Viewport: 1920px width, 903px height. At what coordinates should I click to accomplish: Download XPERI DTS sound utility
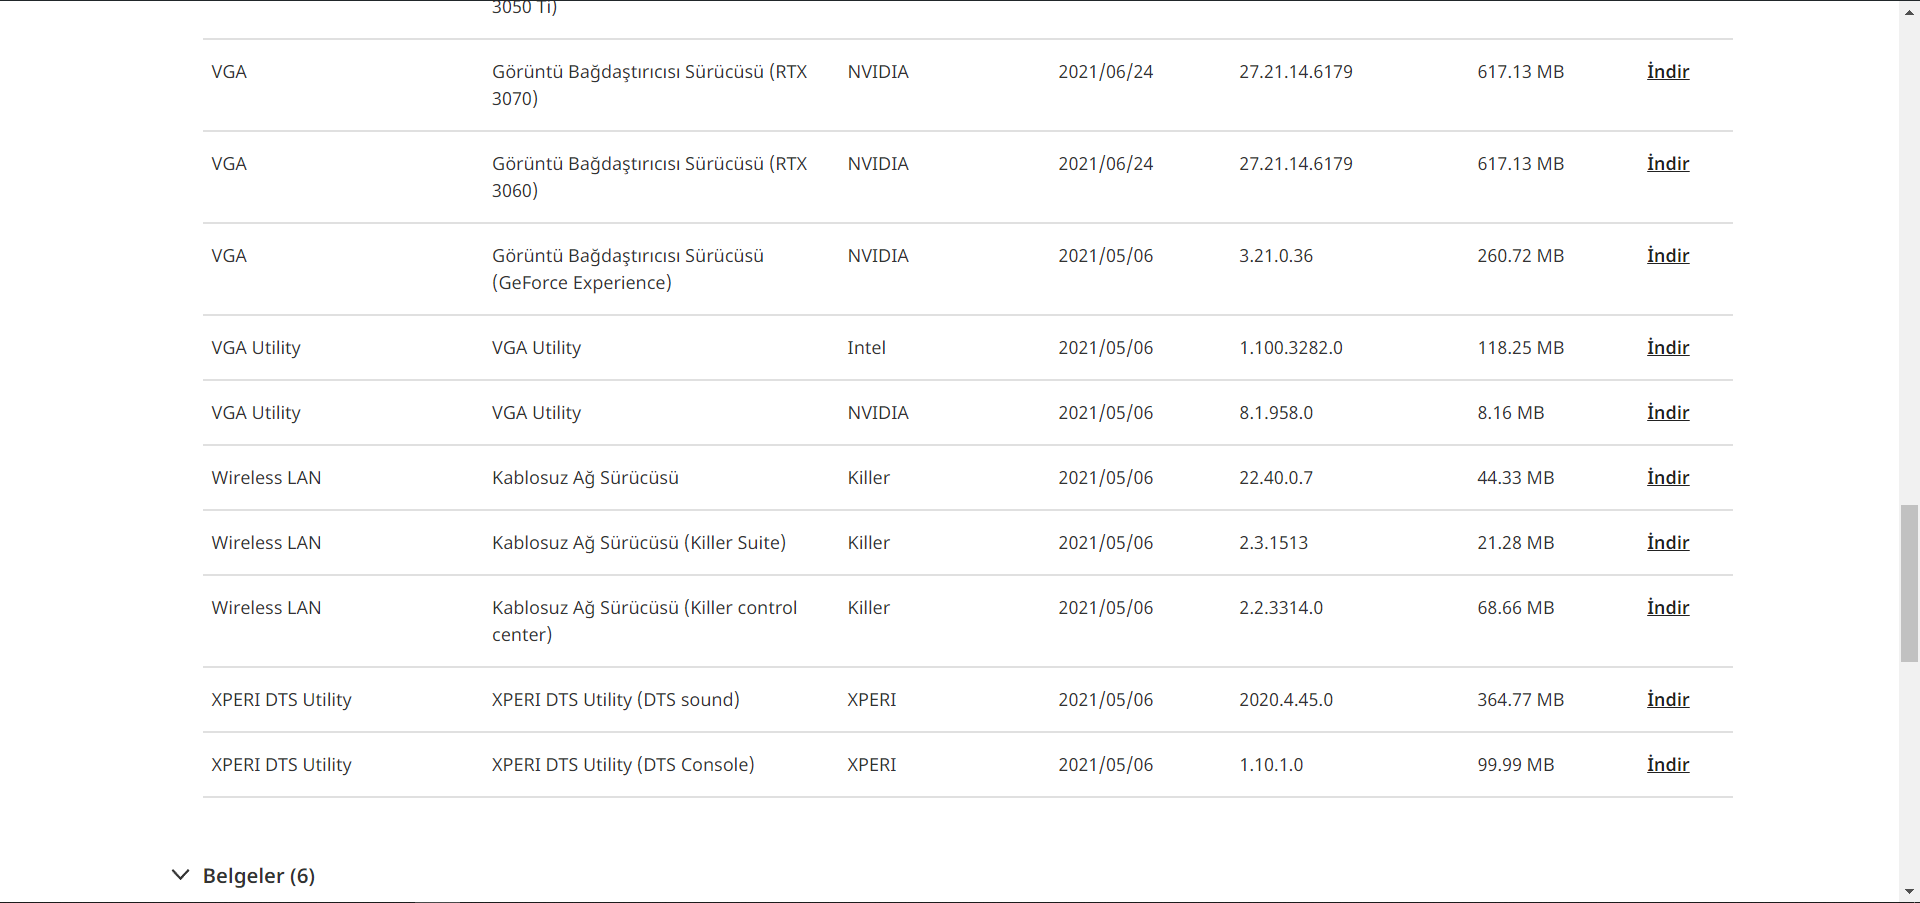1667,700
